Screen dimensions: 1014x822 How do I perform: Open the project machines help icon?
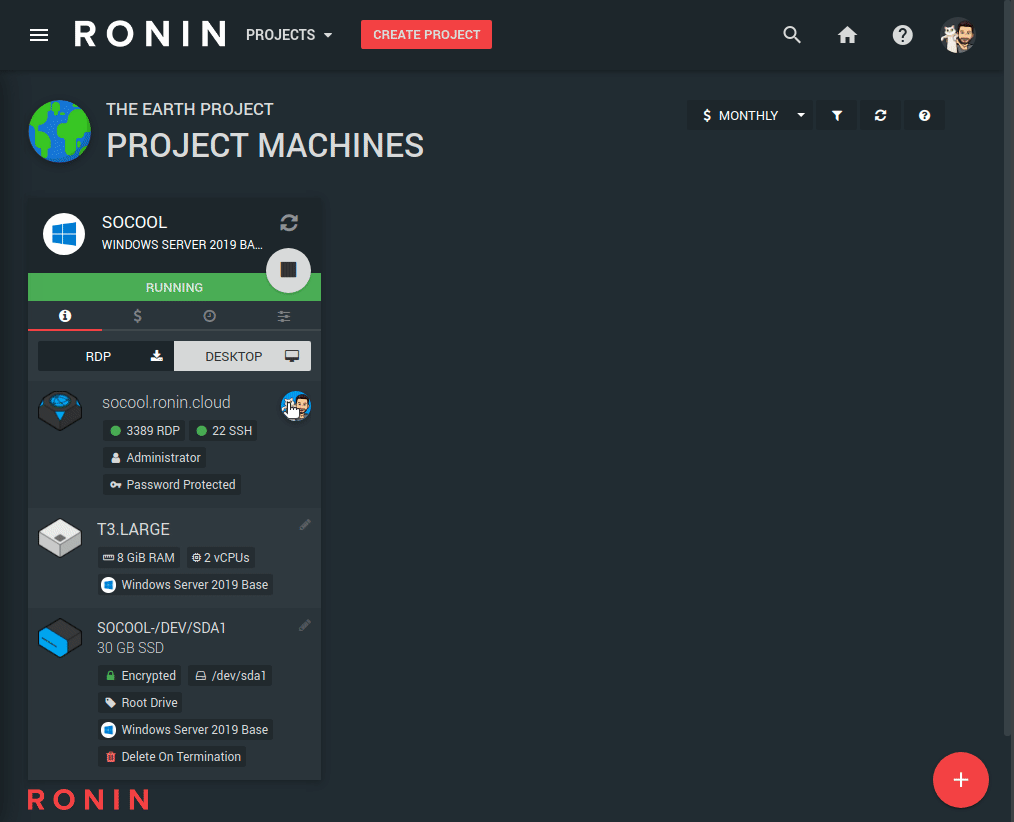click(924, 116)
